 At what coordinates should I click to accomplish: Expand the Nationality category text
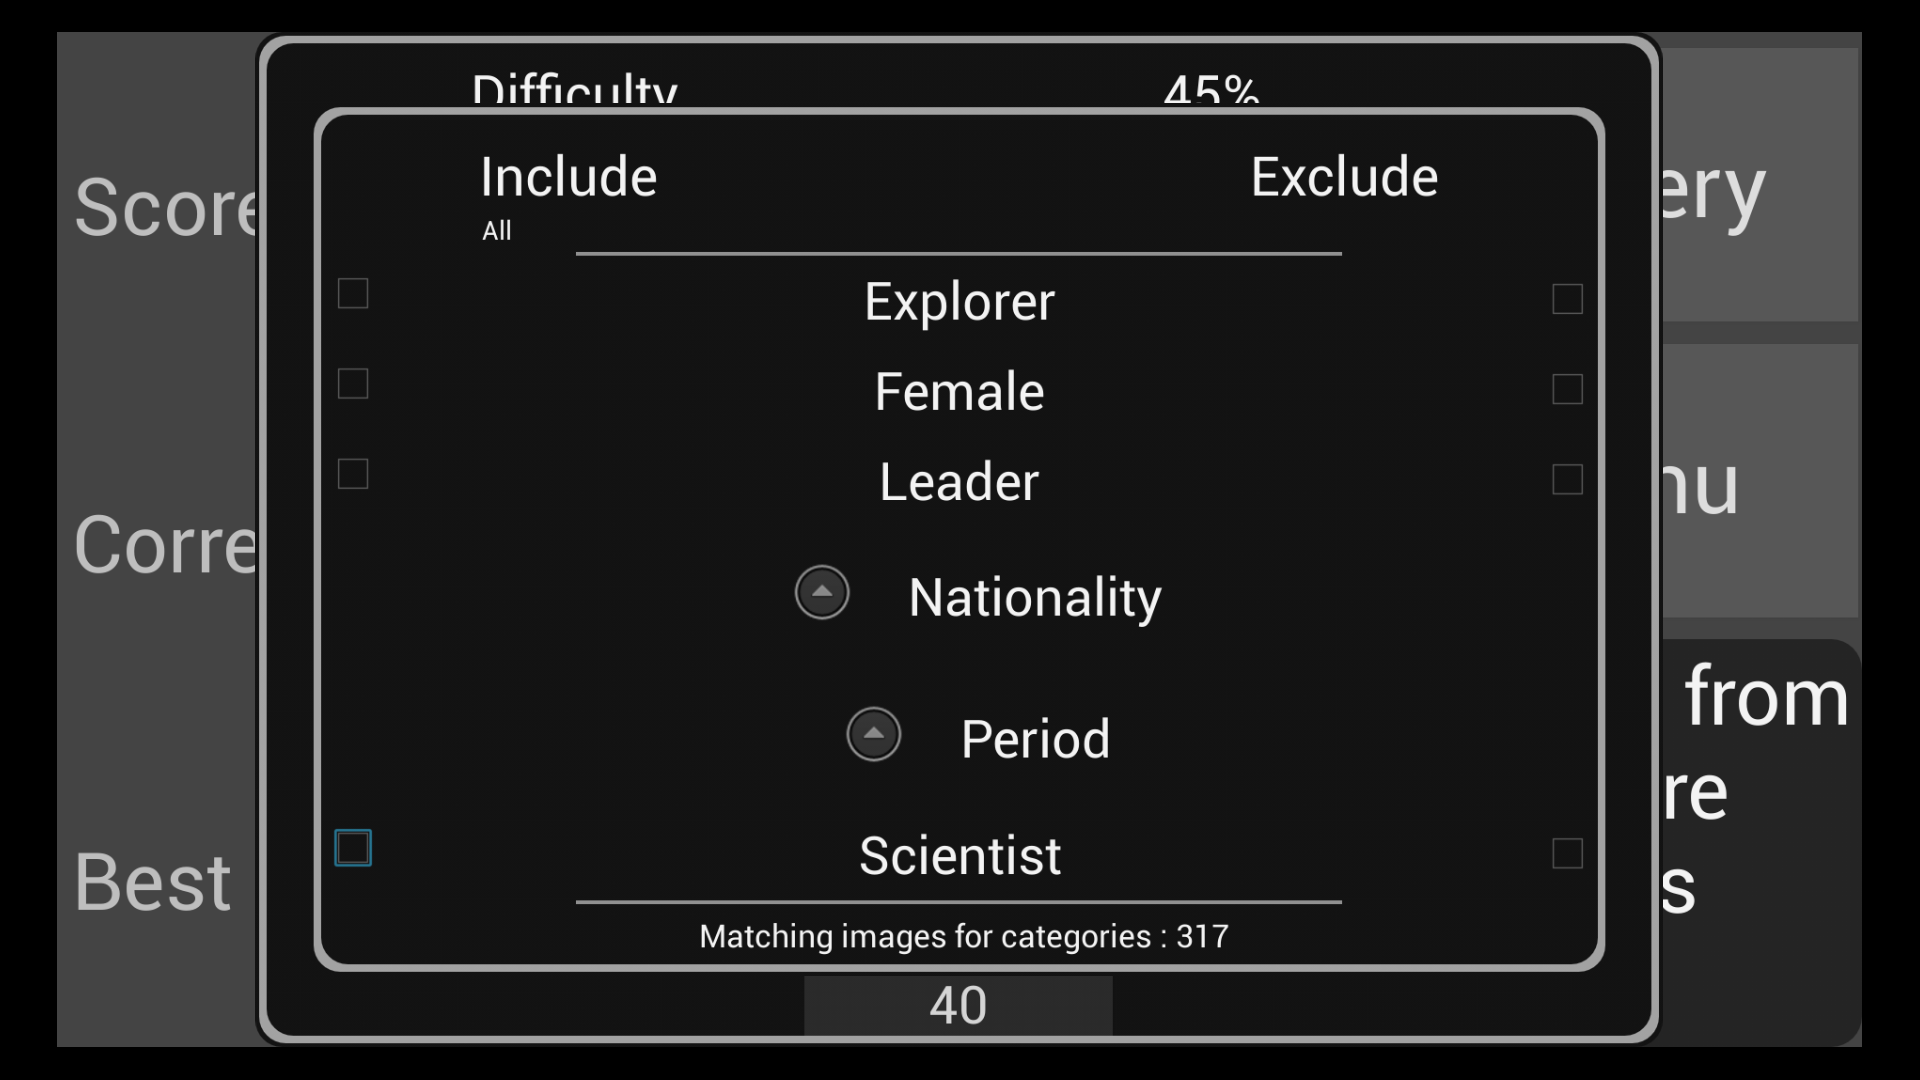point(1034,597)
